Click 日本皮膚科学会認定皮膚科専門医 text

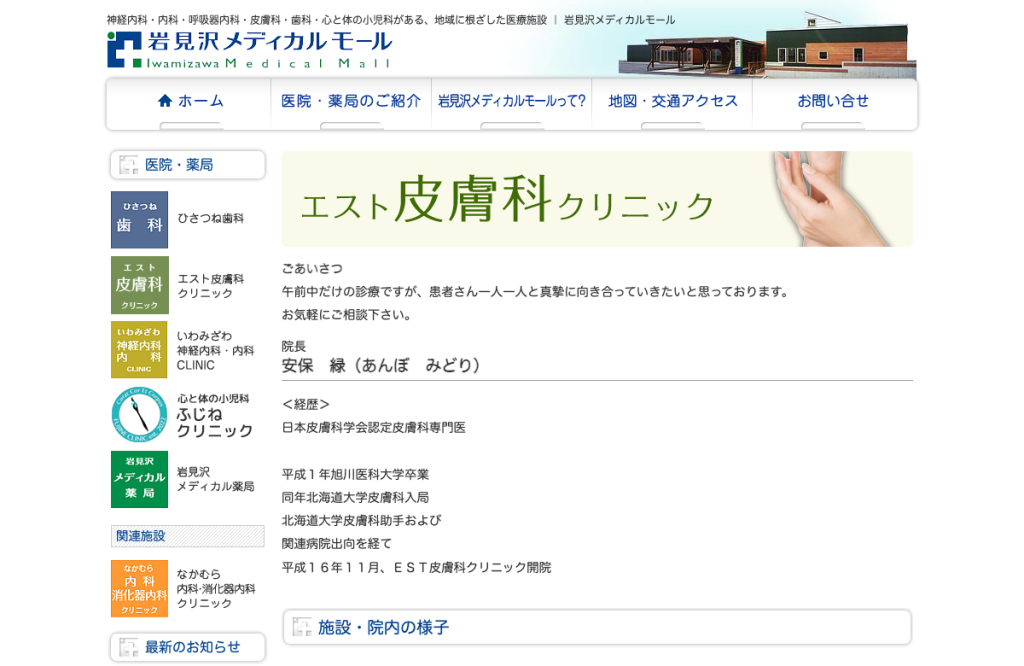[374, 428]
